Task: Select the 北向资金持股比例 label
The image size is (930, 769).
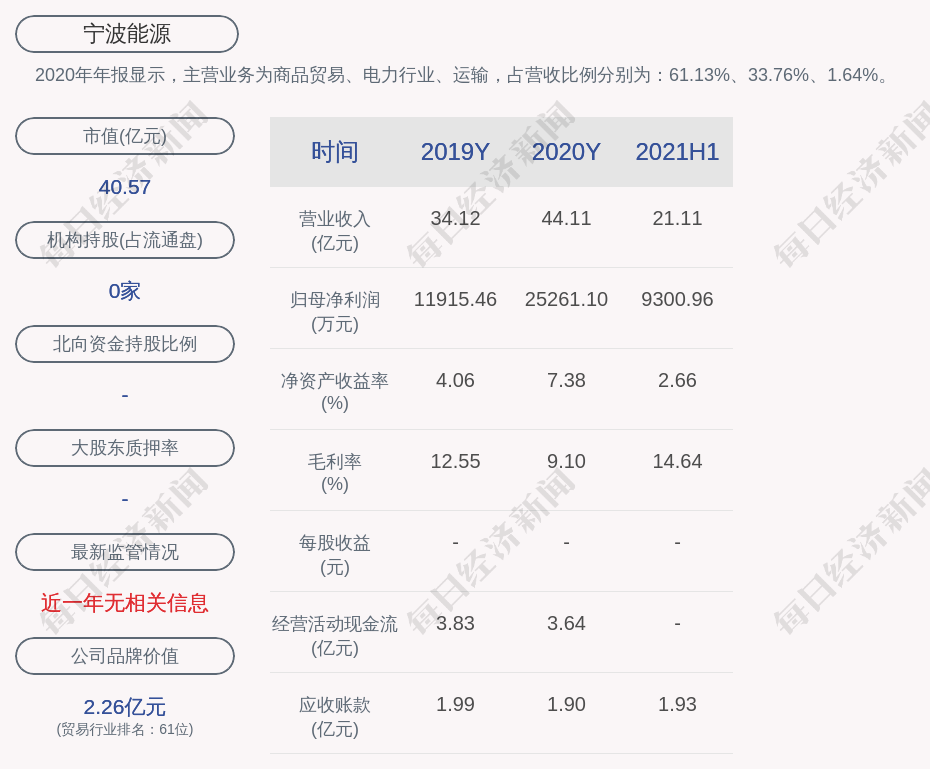Action: click(x=125, y=344)
